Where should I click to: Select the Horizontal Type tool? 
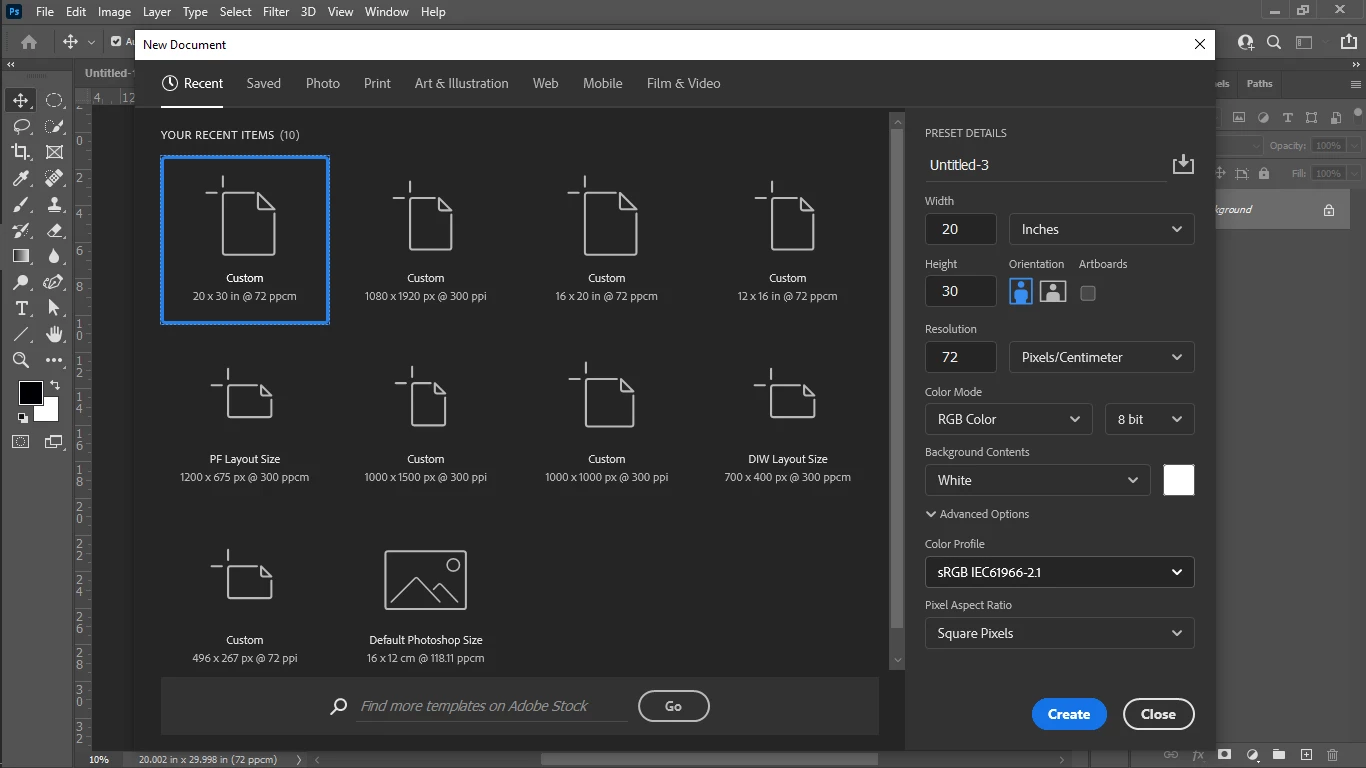point(20,308)
